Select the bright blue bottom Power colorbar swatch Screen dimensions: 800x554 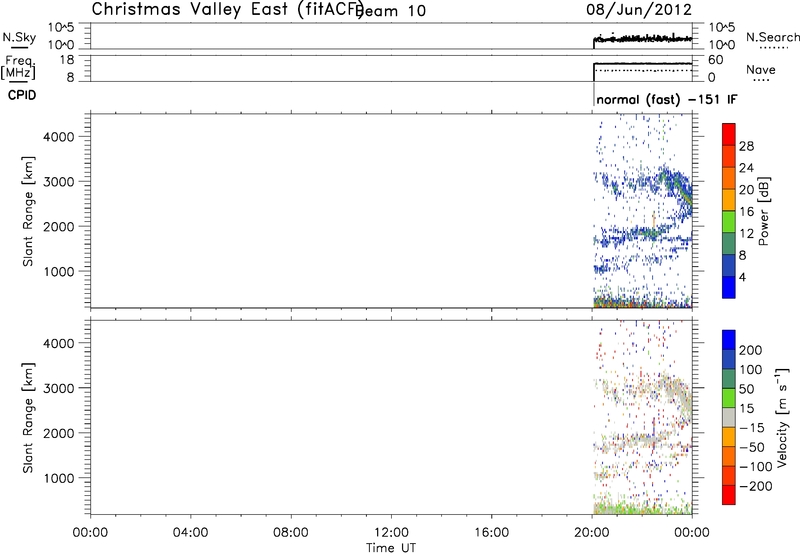coord(729,287)
